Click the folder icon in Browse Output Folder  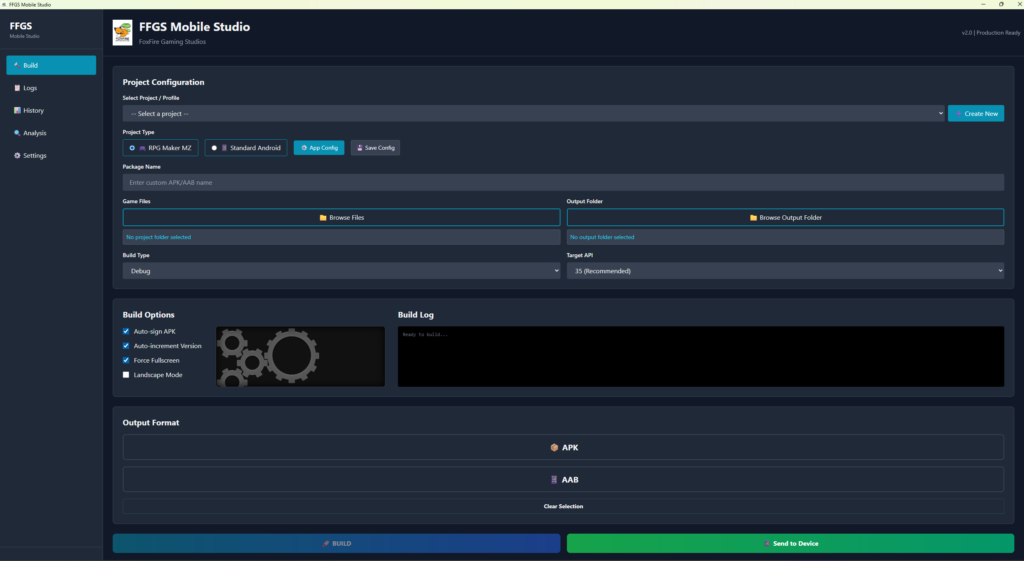click(x=753, y=217)
